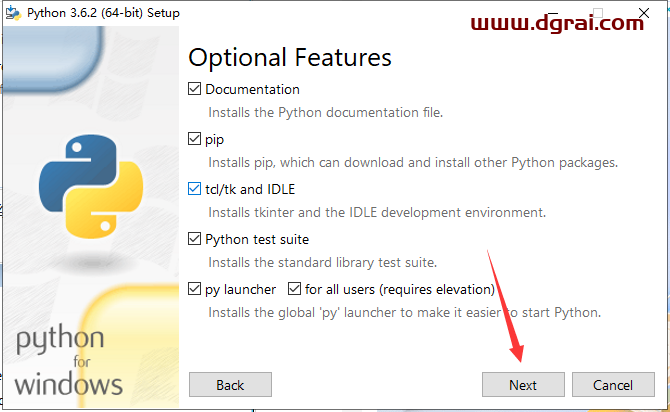This screenshot has width=670, height=412.
Task: Toggle the tcl/tk and IDLE checkbox
Action: [194, 189]
